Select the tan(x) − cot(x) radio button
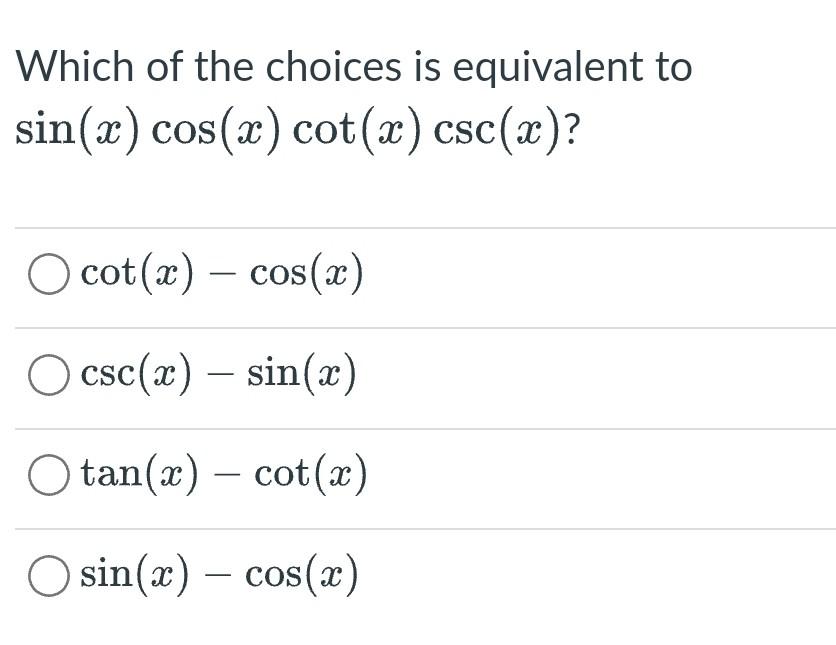The image size is (836, 645). [48, 472]
